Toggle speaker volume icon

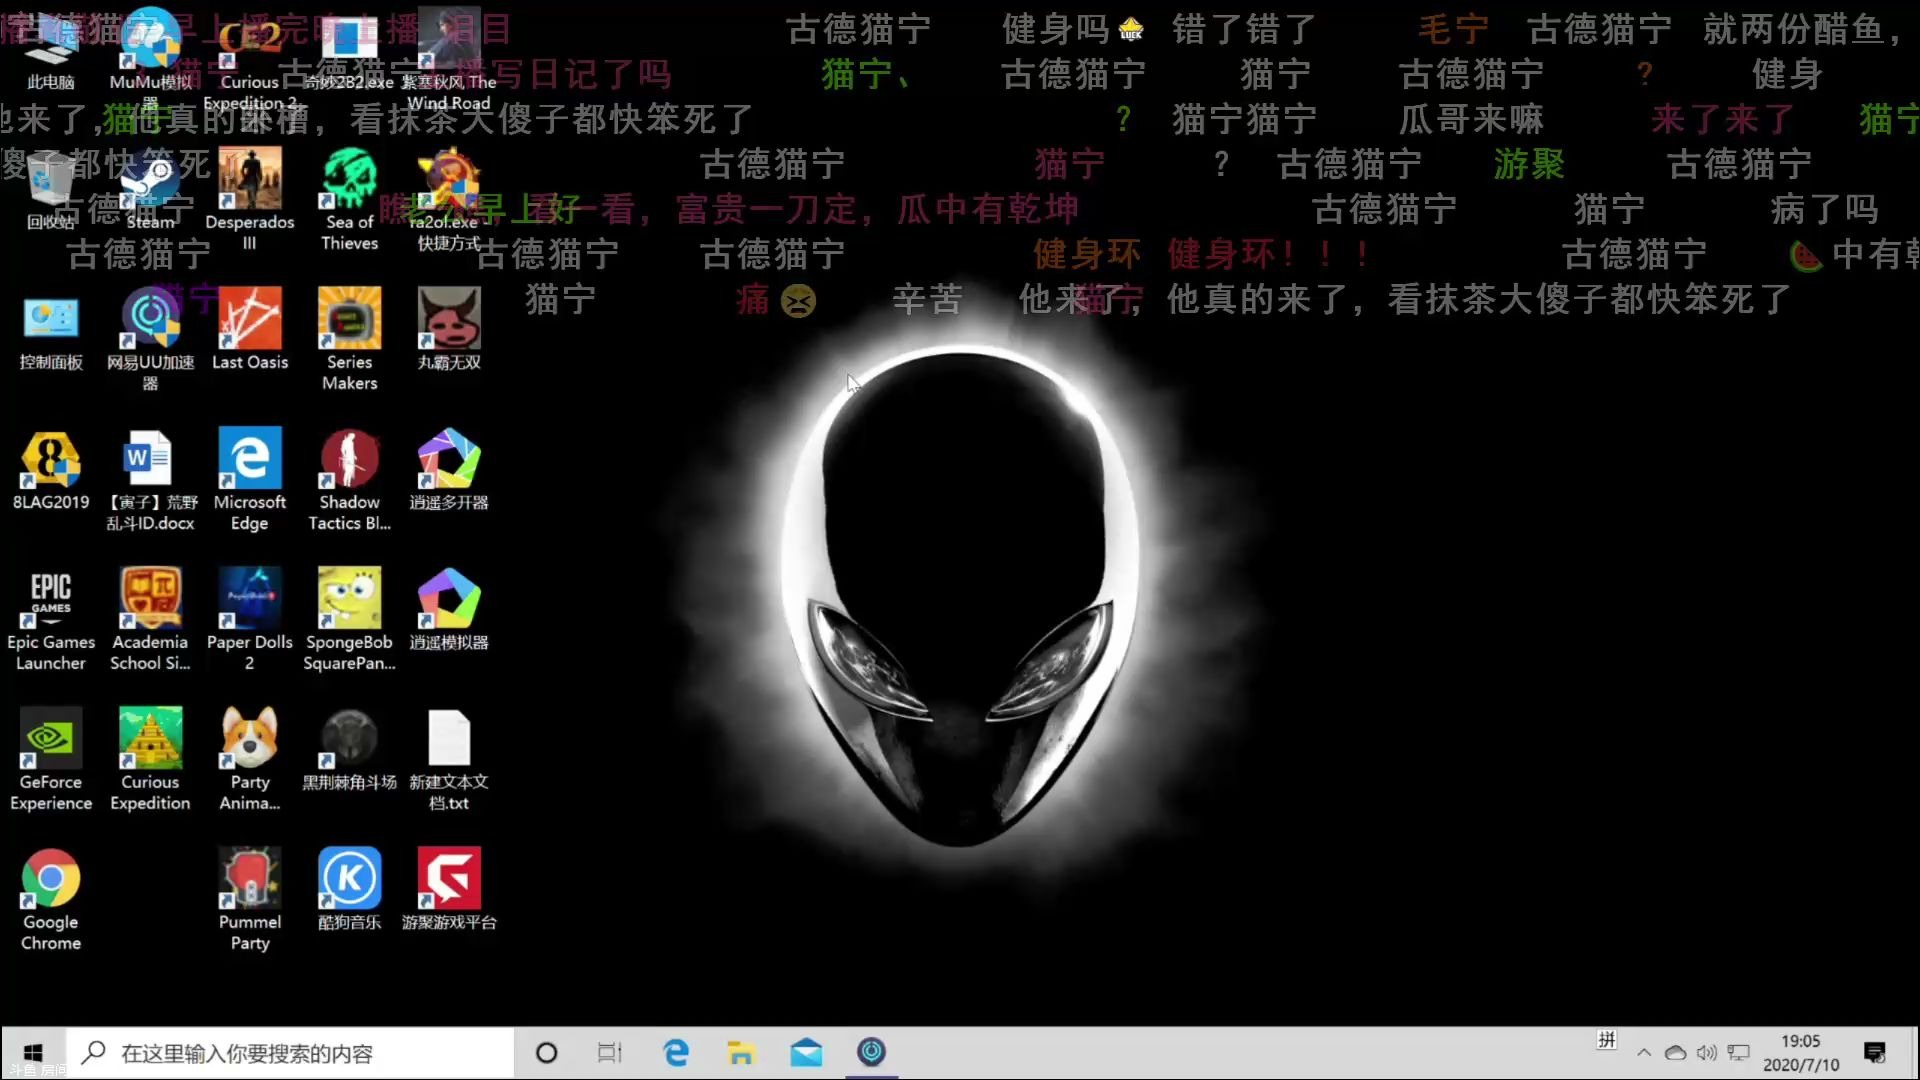pos(1706,1052)
